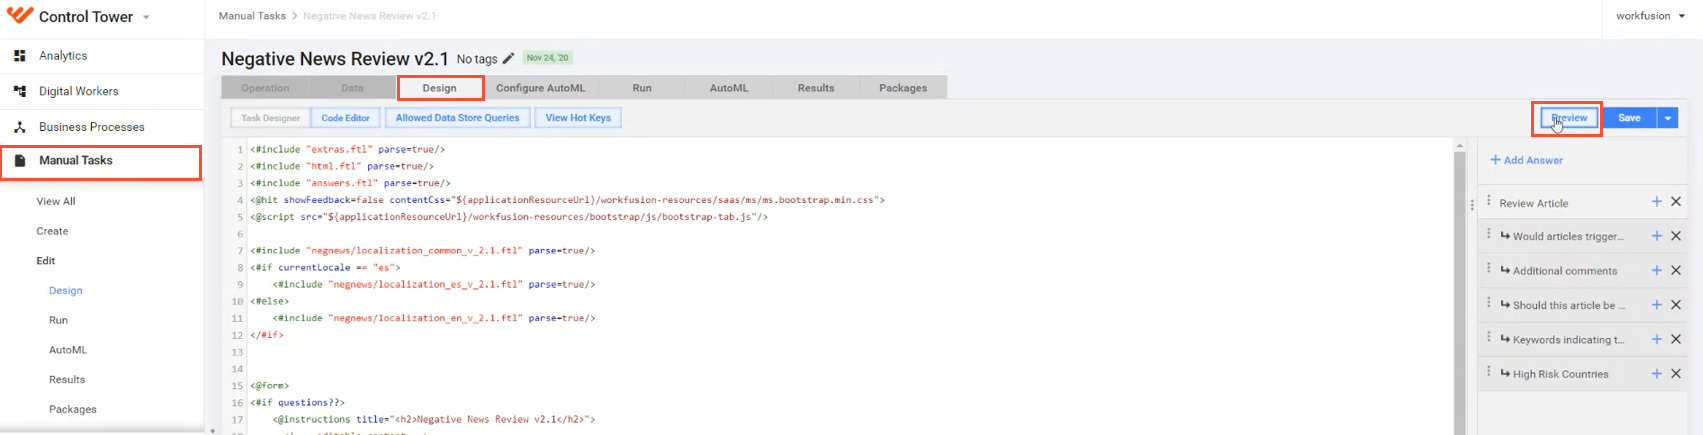Click the Code Editor button
1703x435 pixels.
[346, 118]
